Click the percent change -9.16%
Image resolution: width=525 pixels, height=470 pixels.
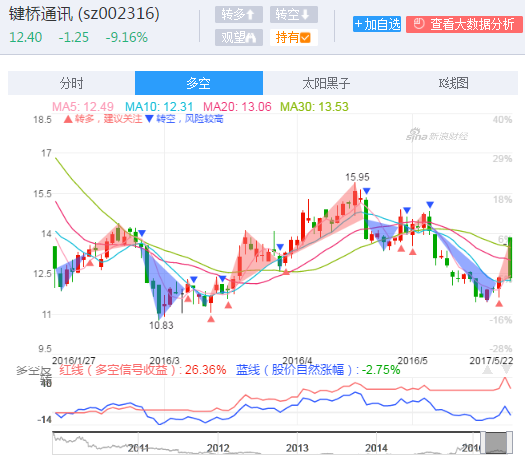pos(127,37)
